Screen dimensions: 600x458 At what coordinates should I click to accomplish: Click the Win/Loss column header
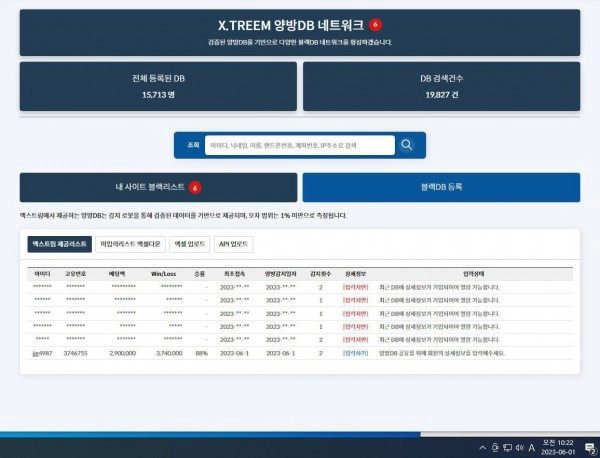click(x=163, y=274)
